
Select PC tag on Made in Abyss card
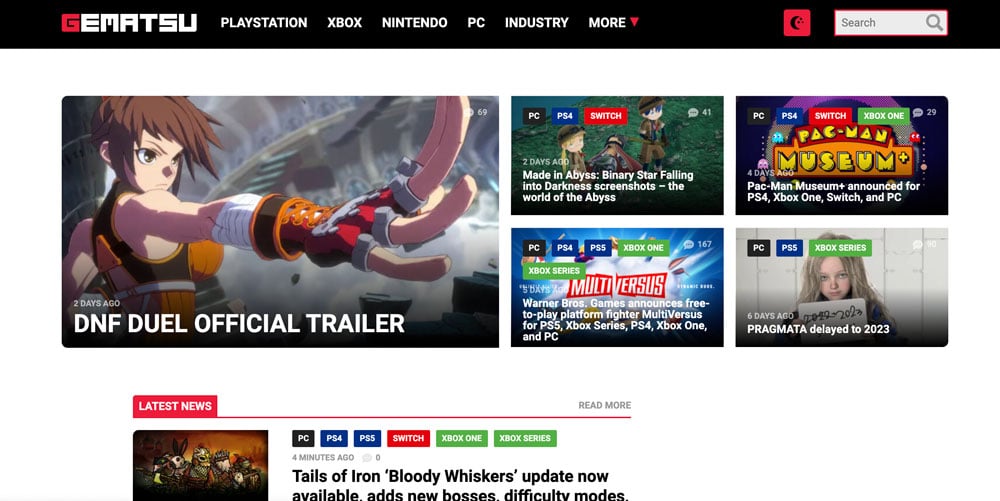coord(534,116)
